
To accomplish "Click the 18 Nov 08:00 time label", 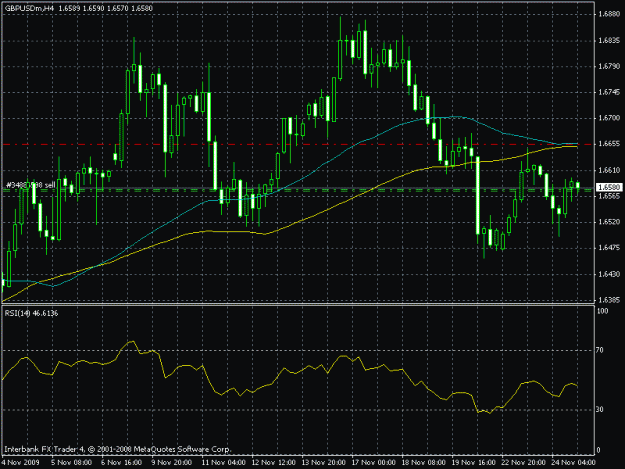I will tap(423, 462).
